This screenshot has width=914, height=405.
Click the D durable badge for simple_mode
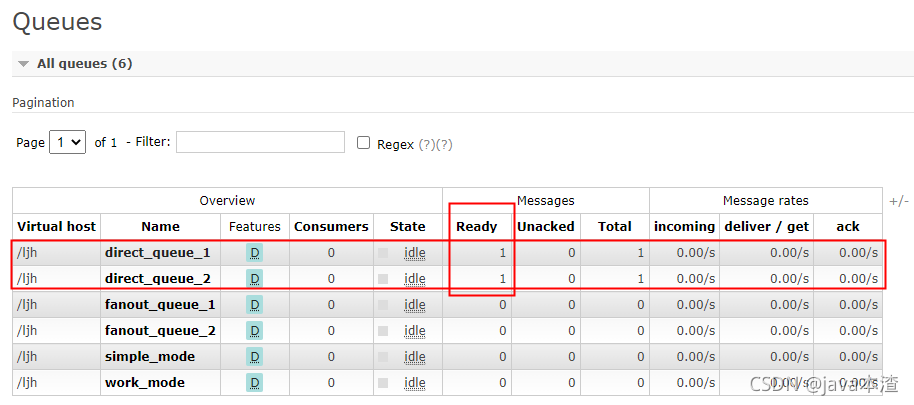coord(254,357)
